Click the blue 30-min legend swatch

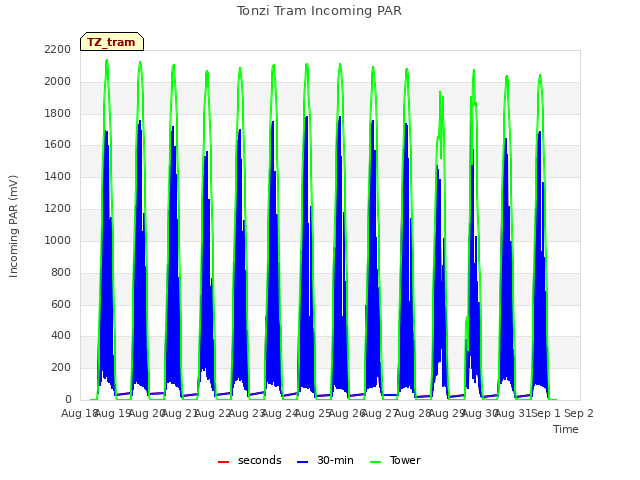[302, 462]
